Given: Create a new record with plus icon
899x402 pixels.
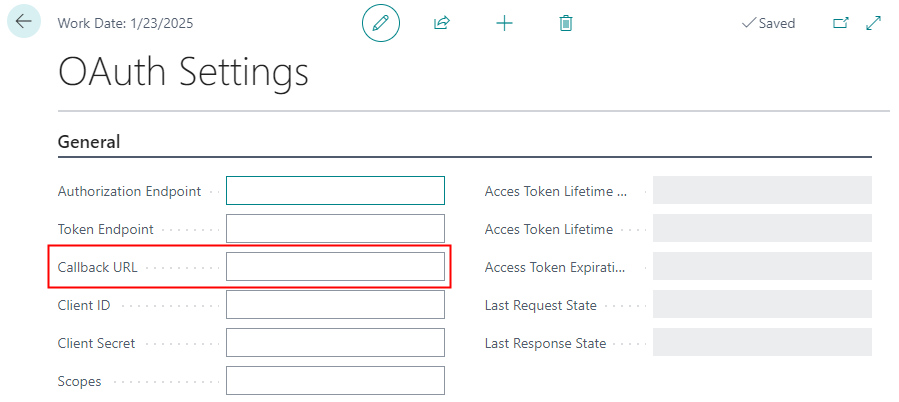Looking at the screenshot, I should pos(504,23).
